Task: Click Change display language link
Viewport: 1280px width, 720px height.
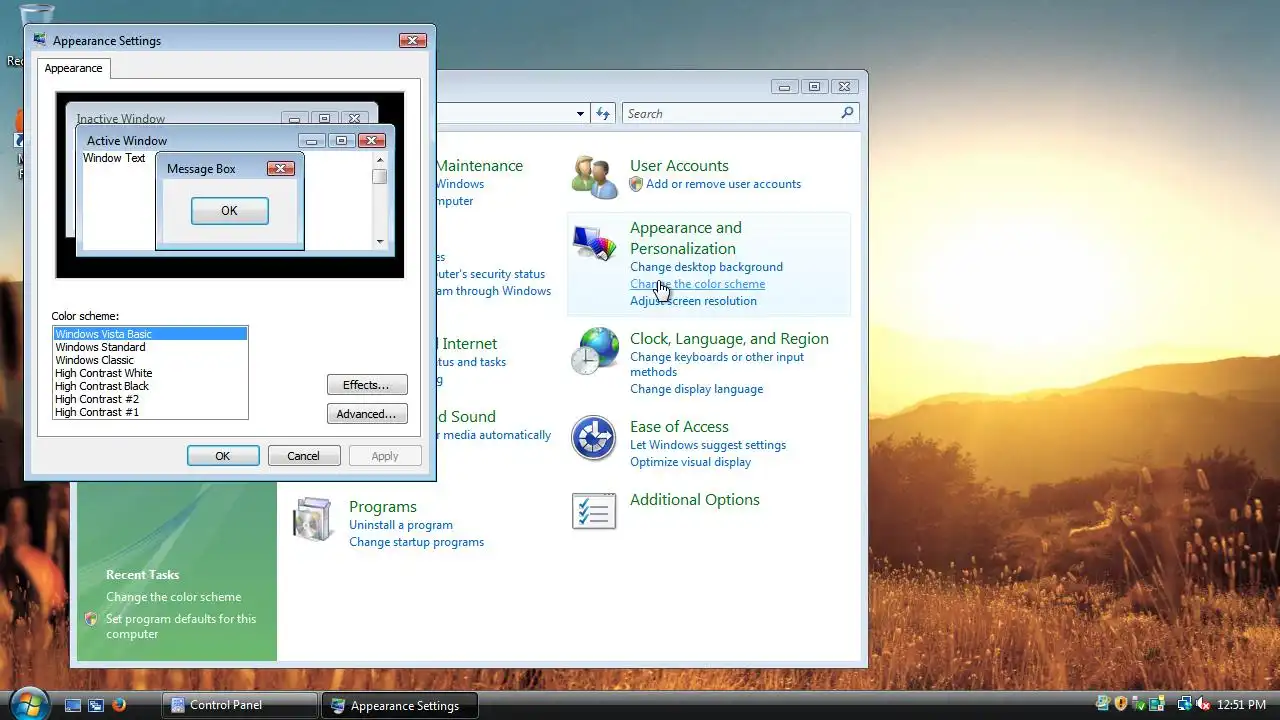Action: [x=696, y=389]
